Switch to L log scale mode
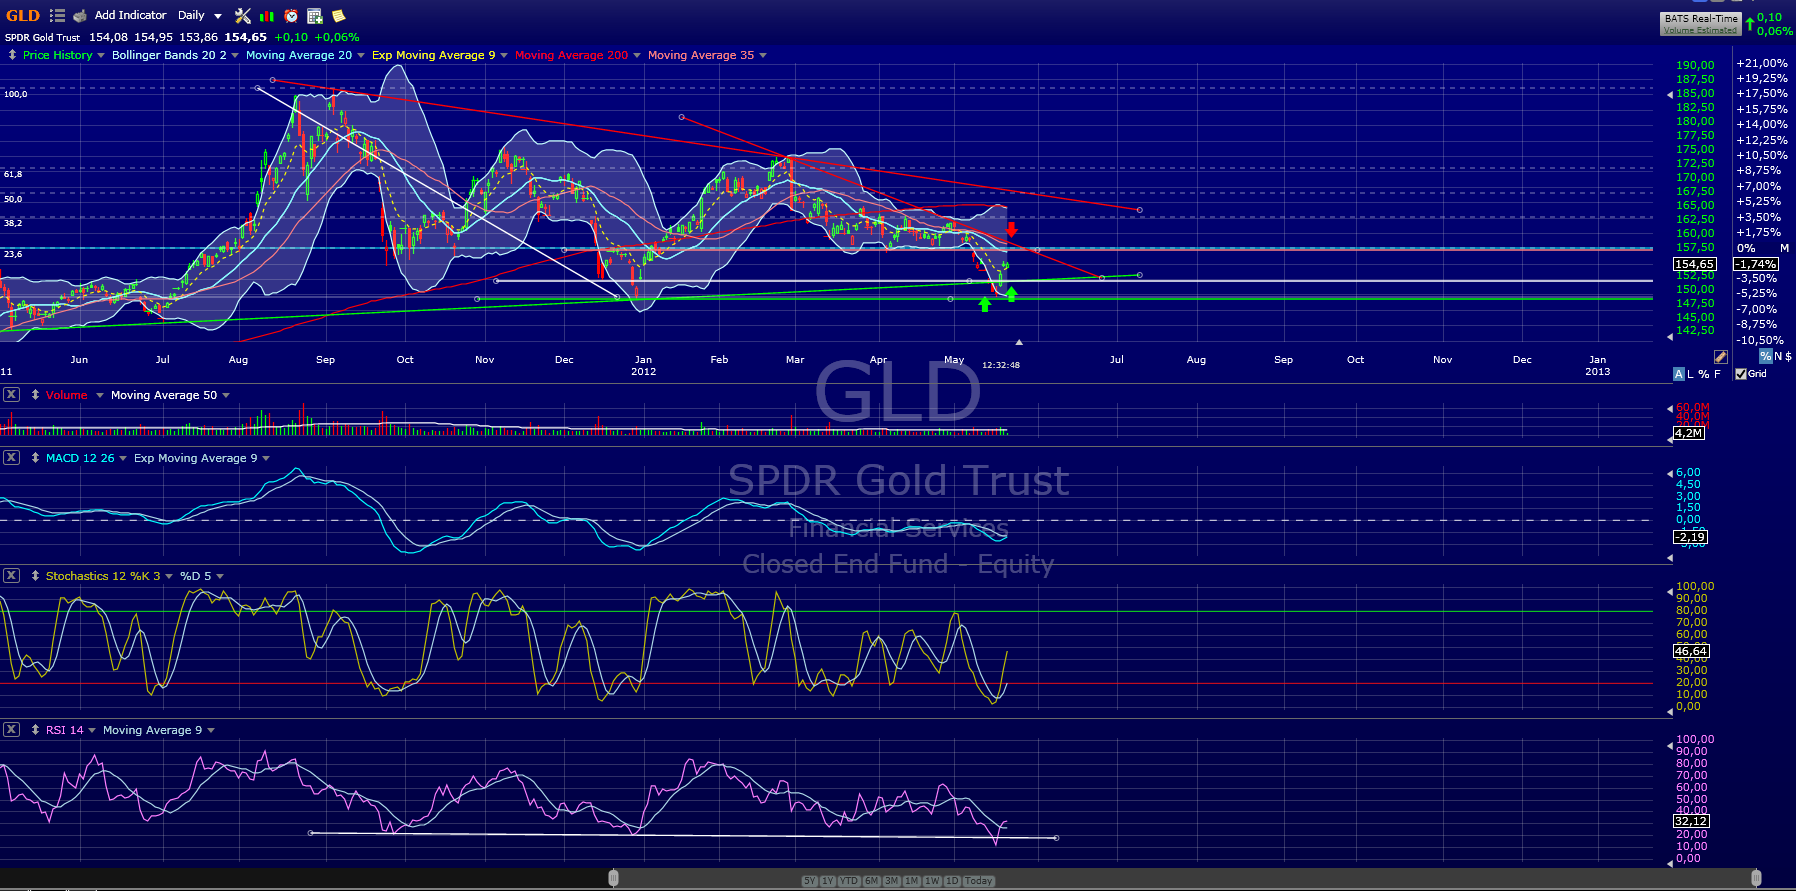Viewport: 1796px width, 891px height. click(x=1691, y=374)
